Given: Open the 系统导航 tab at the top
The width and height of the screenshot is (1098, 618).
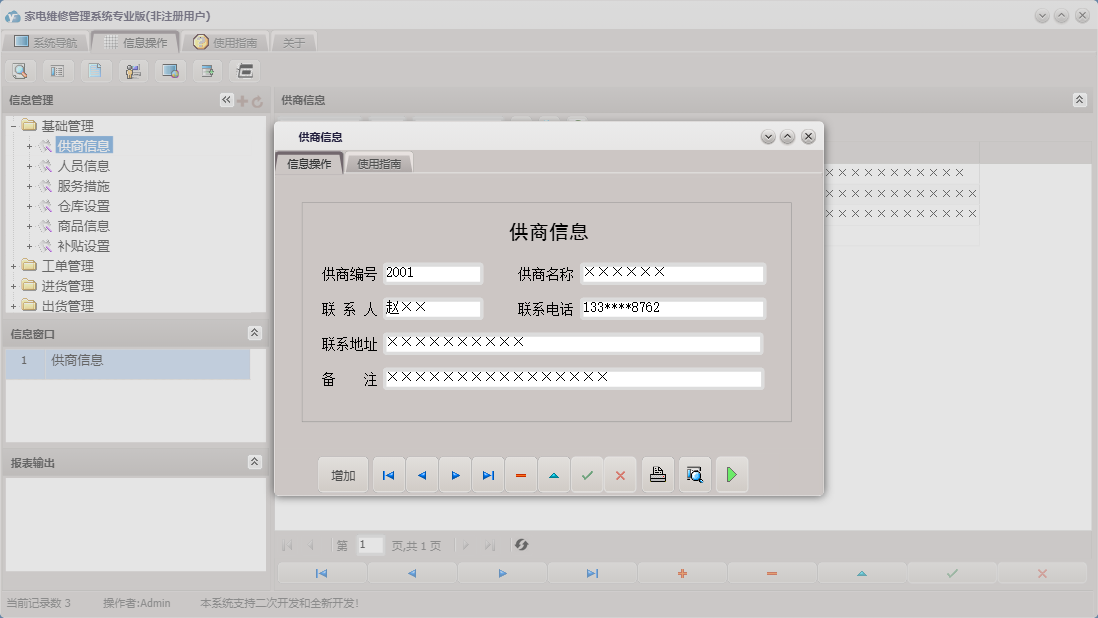Looking at the screenshot, I should pyautogui.click(x=49, y=42).
